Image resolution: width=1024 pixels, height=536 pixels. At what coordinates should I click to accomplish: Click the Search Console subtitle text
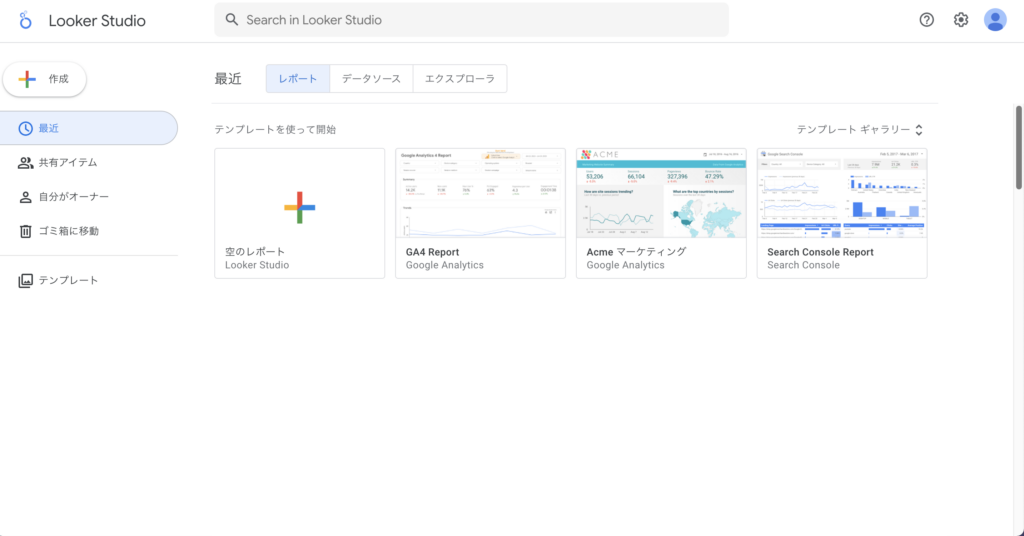pos(803,265)
